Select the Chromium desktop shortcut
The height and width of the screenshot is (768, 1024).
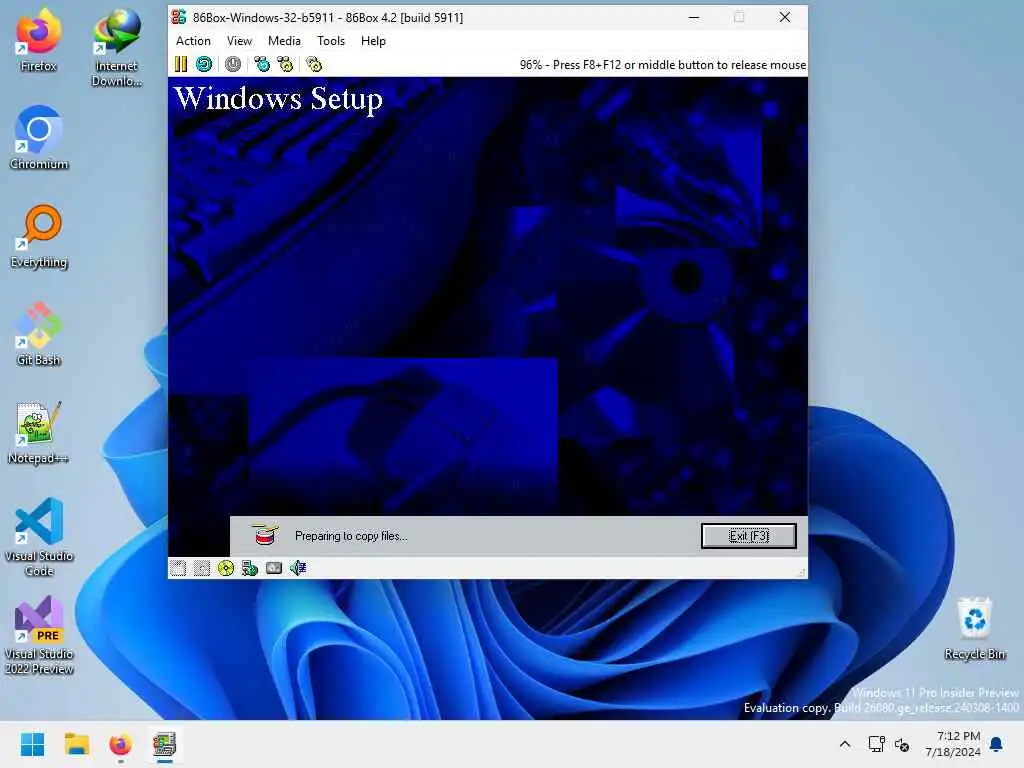pos(39,138)
